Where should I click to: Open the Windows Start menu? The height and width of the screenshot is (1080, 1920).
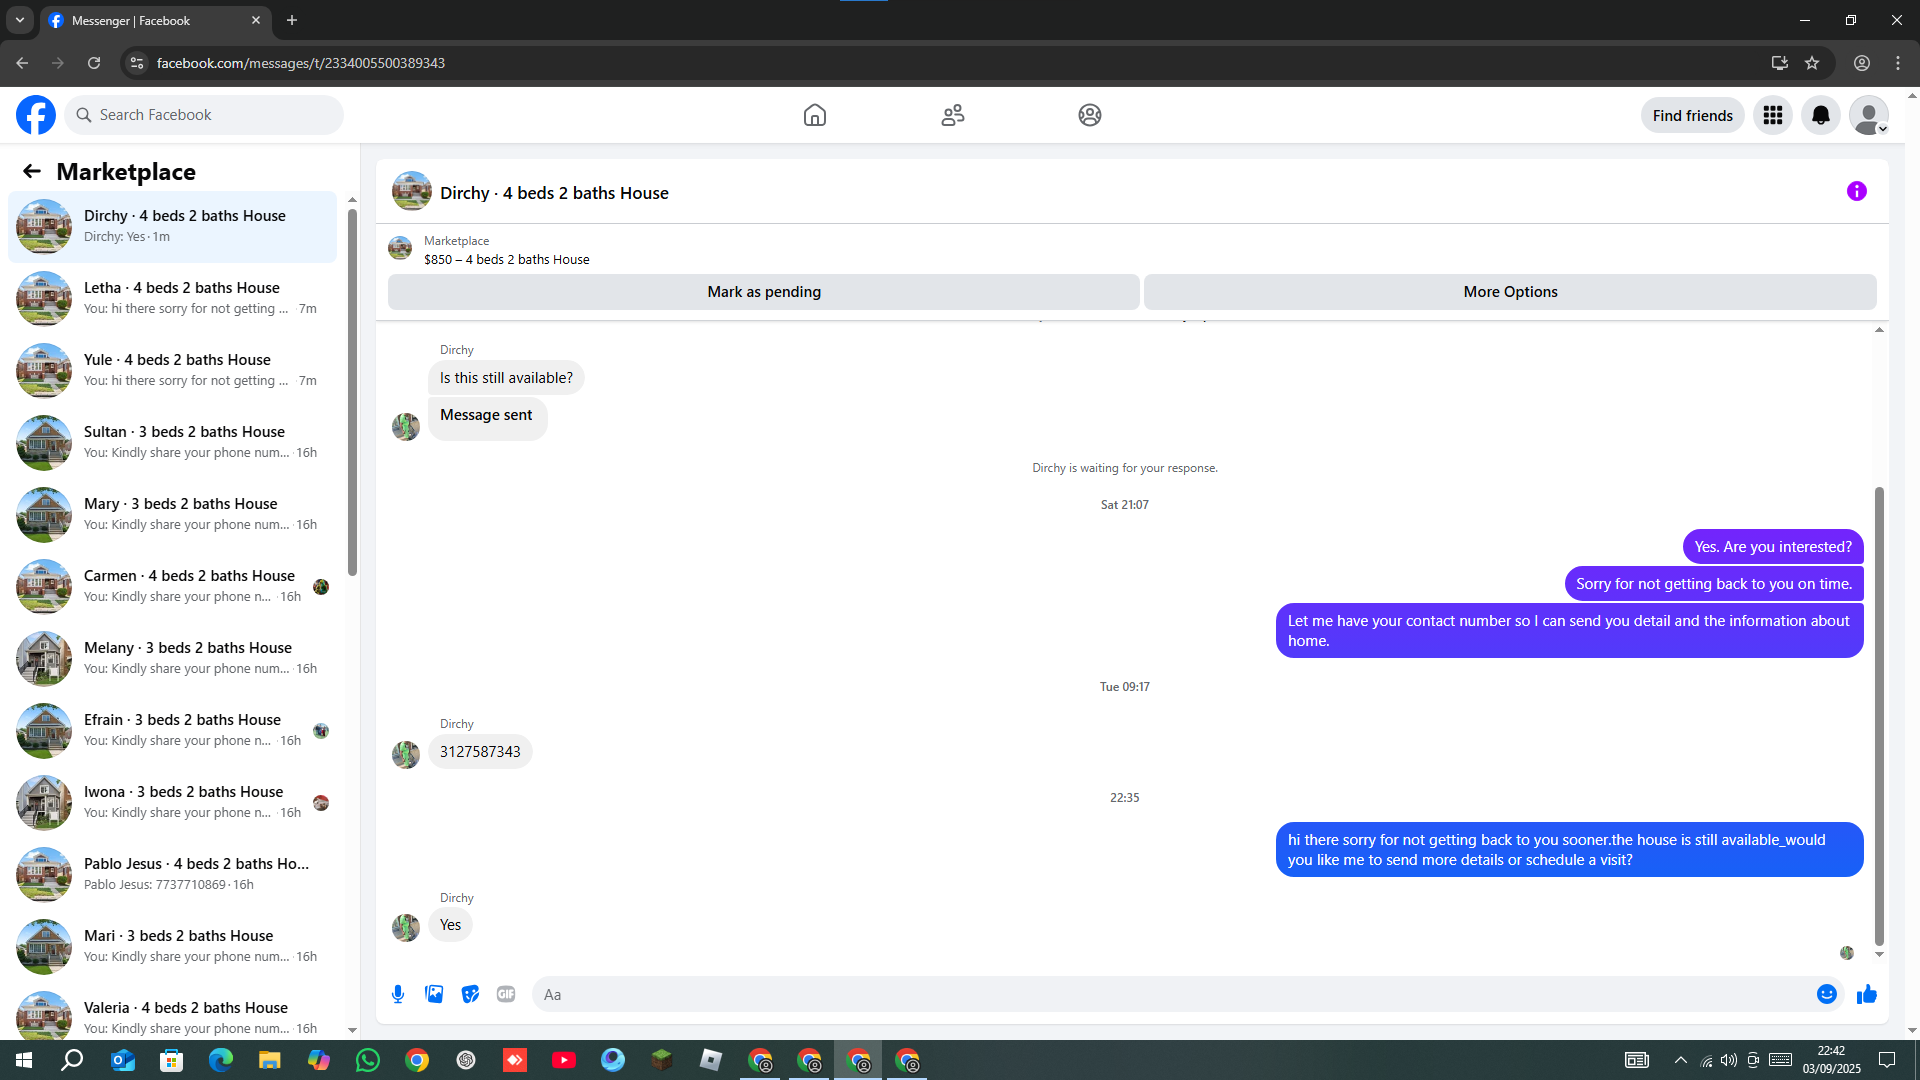24,1060
